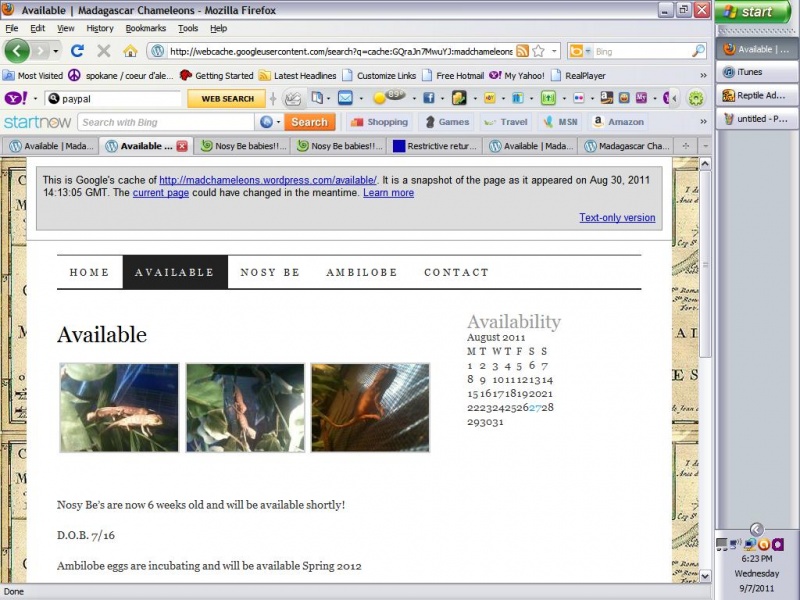Click the orange startnow Search button
Viewport: 800px width, 600px height.
309,122
